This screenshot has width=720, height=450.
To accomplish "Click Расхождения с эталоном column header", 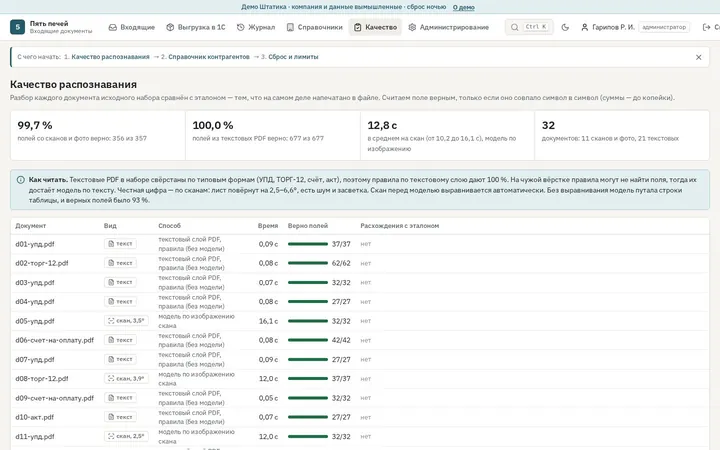I will [x=399, y=226].
